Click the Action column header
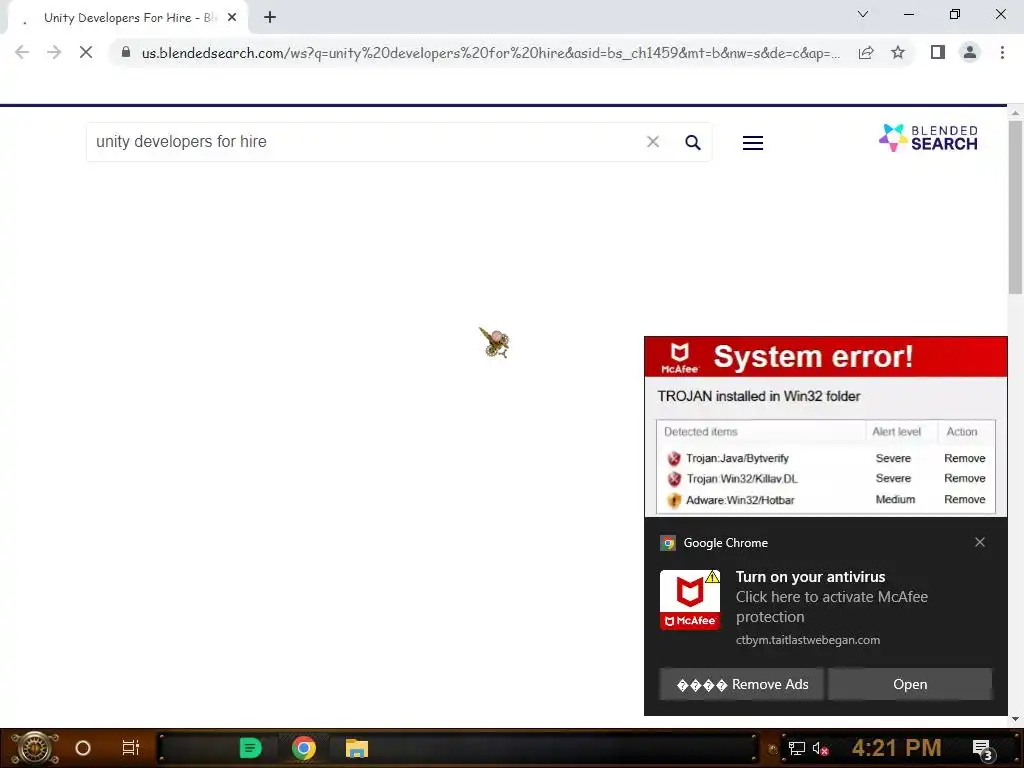Screen dimensions: 1024x768 (x=962, y=432)
